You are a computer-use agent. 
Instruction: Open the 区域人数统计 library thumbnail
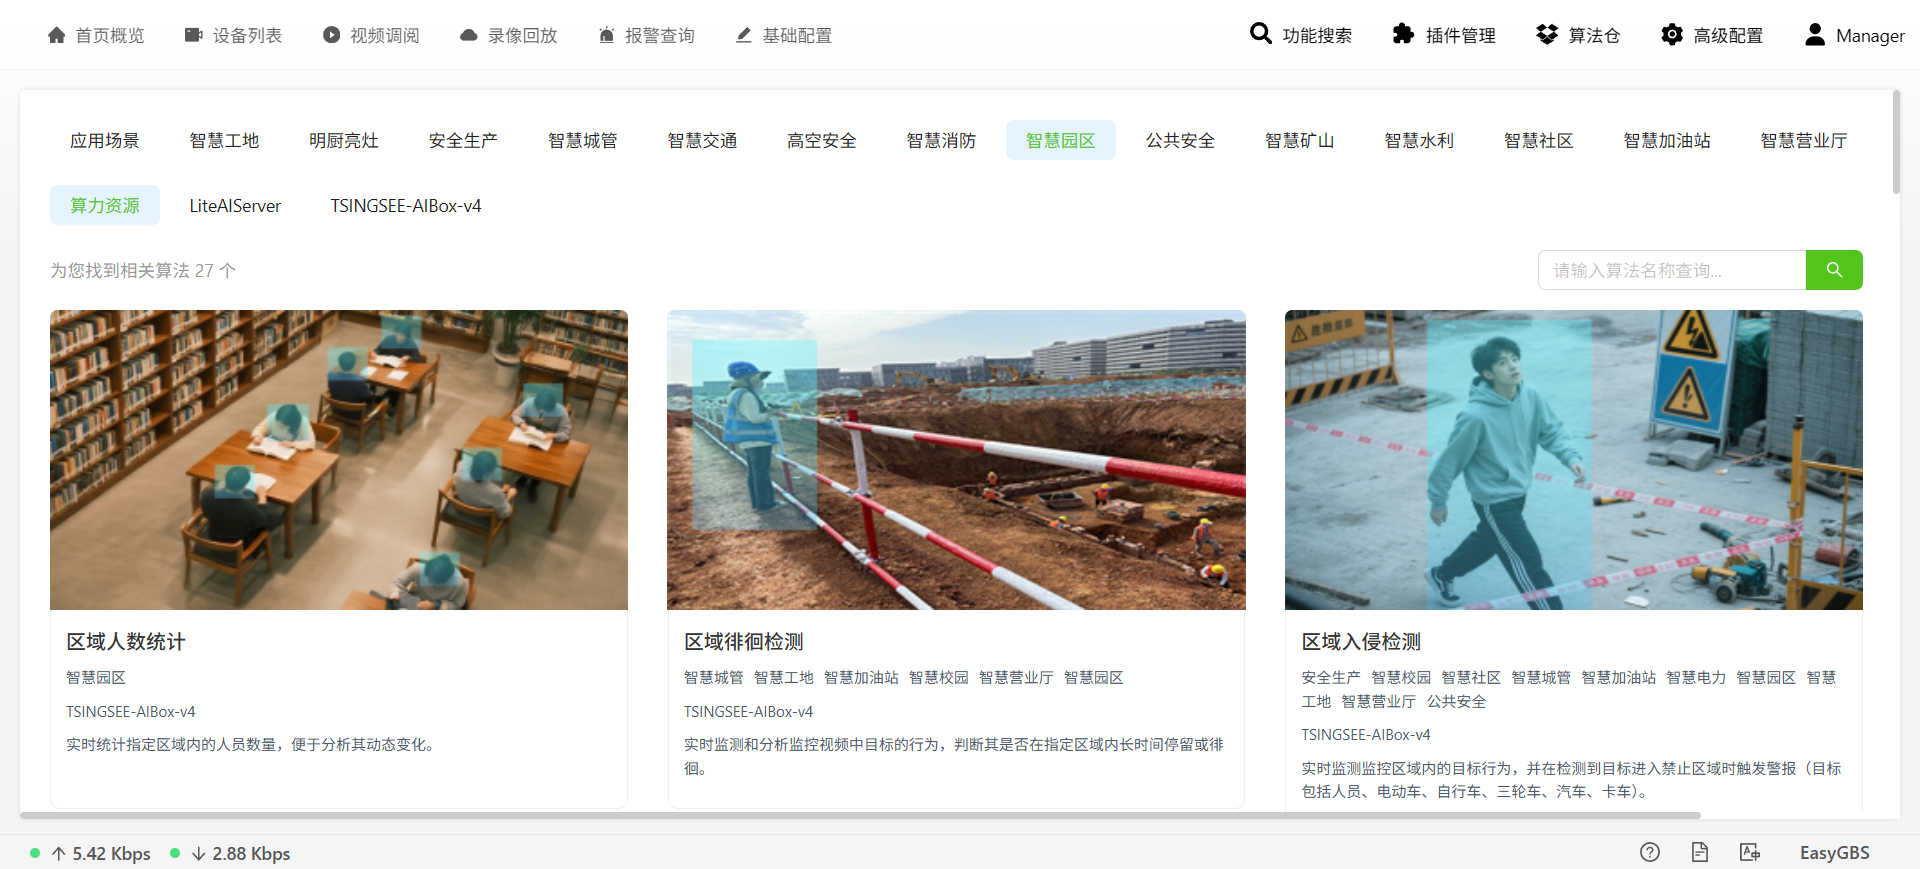tap(339, 460)
